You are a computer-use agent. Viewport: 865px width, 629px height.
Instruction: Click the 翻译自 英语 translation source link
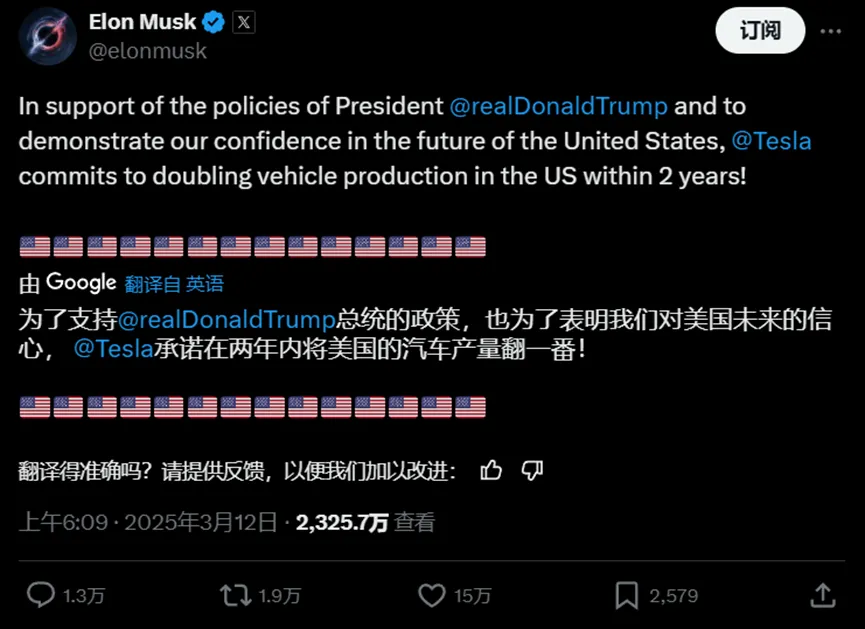click(x=174, y=284)
